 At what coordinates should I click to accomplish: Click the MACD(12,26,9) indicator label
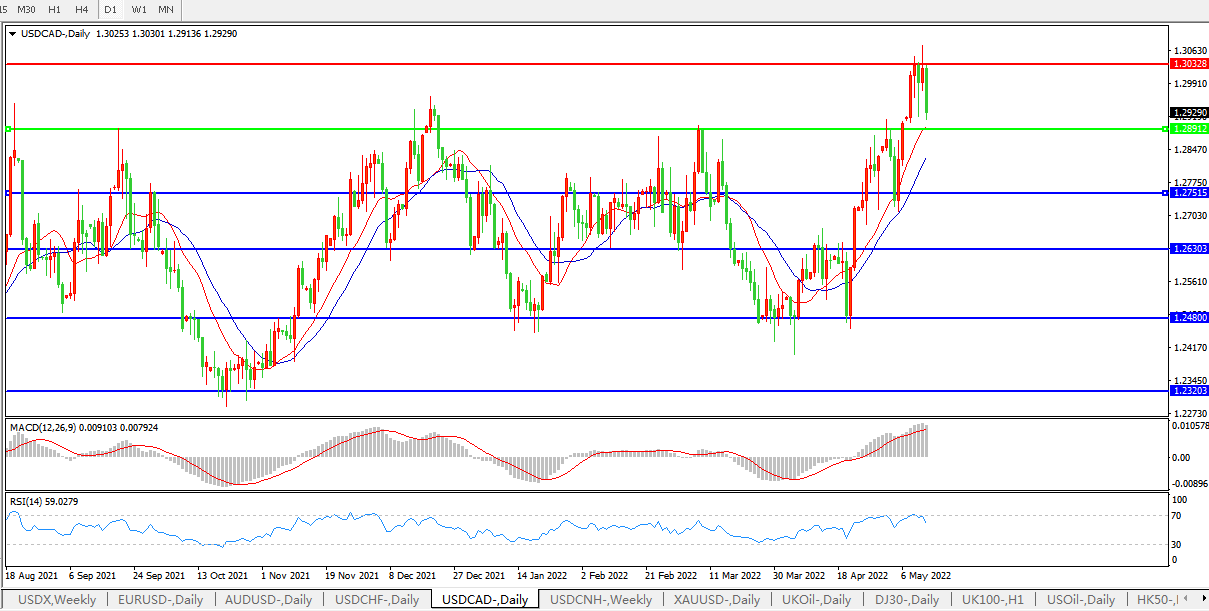pyautogui.click(x=84, y=428)
